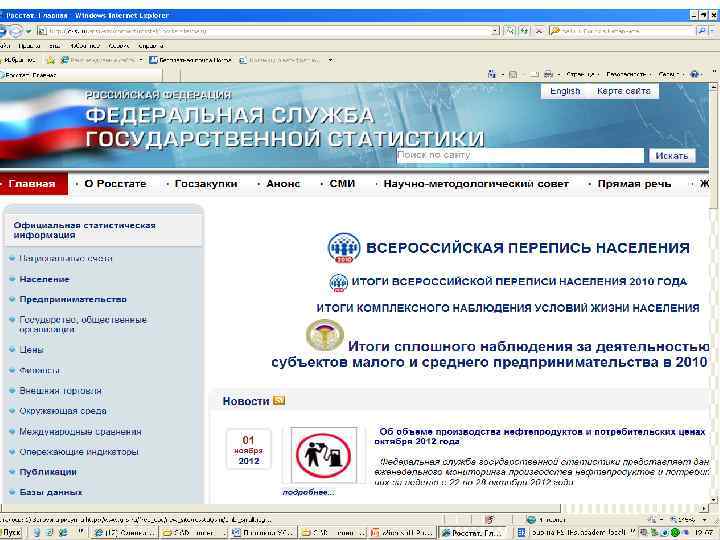
Task: Click the internet zone globe in status bar
Action: point(531,519)
